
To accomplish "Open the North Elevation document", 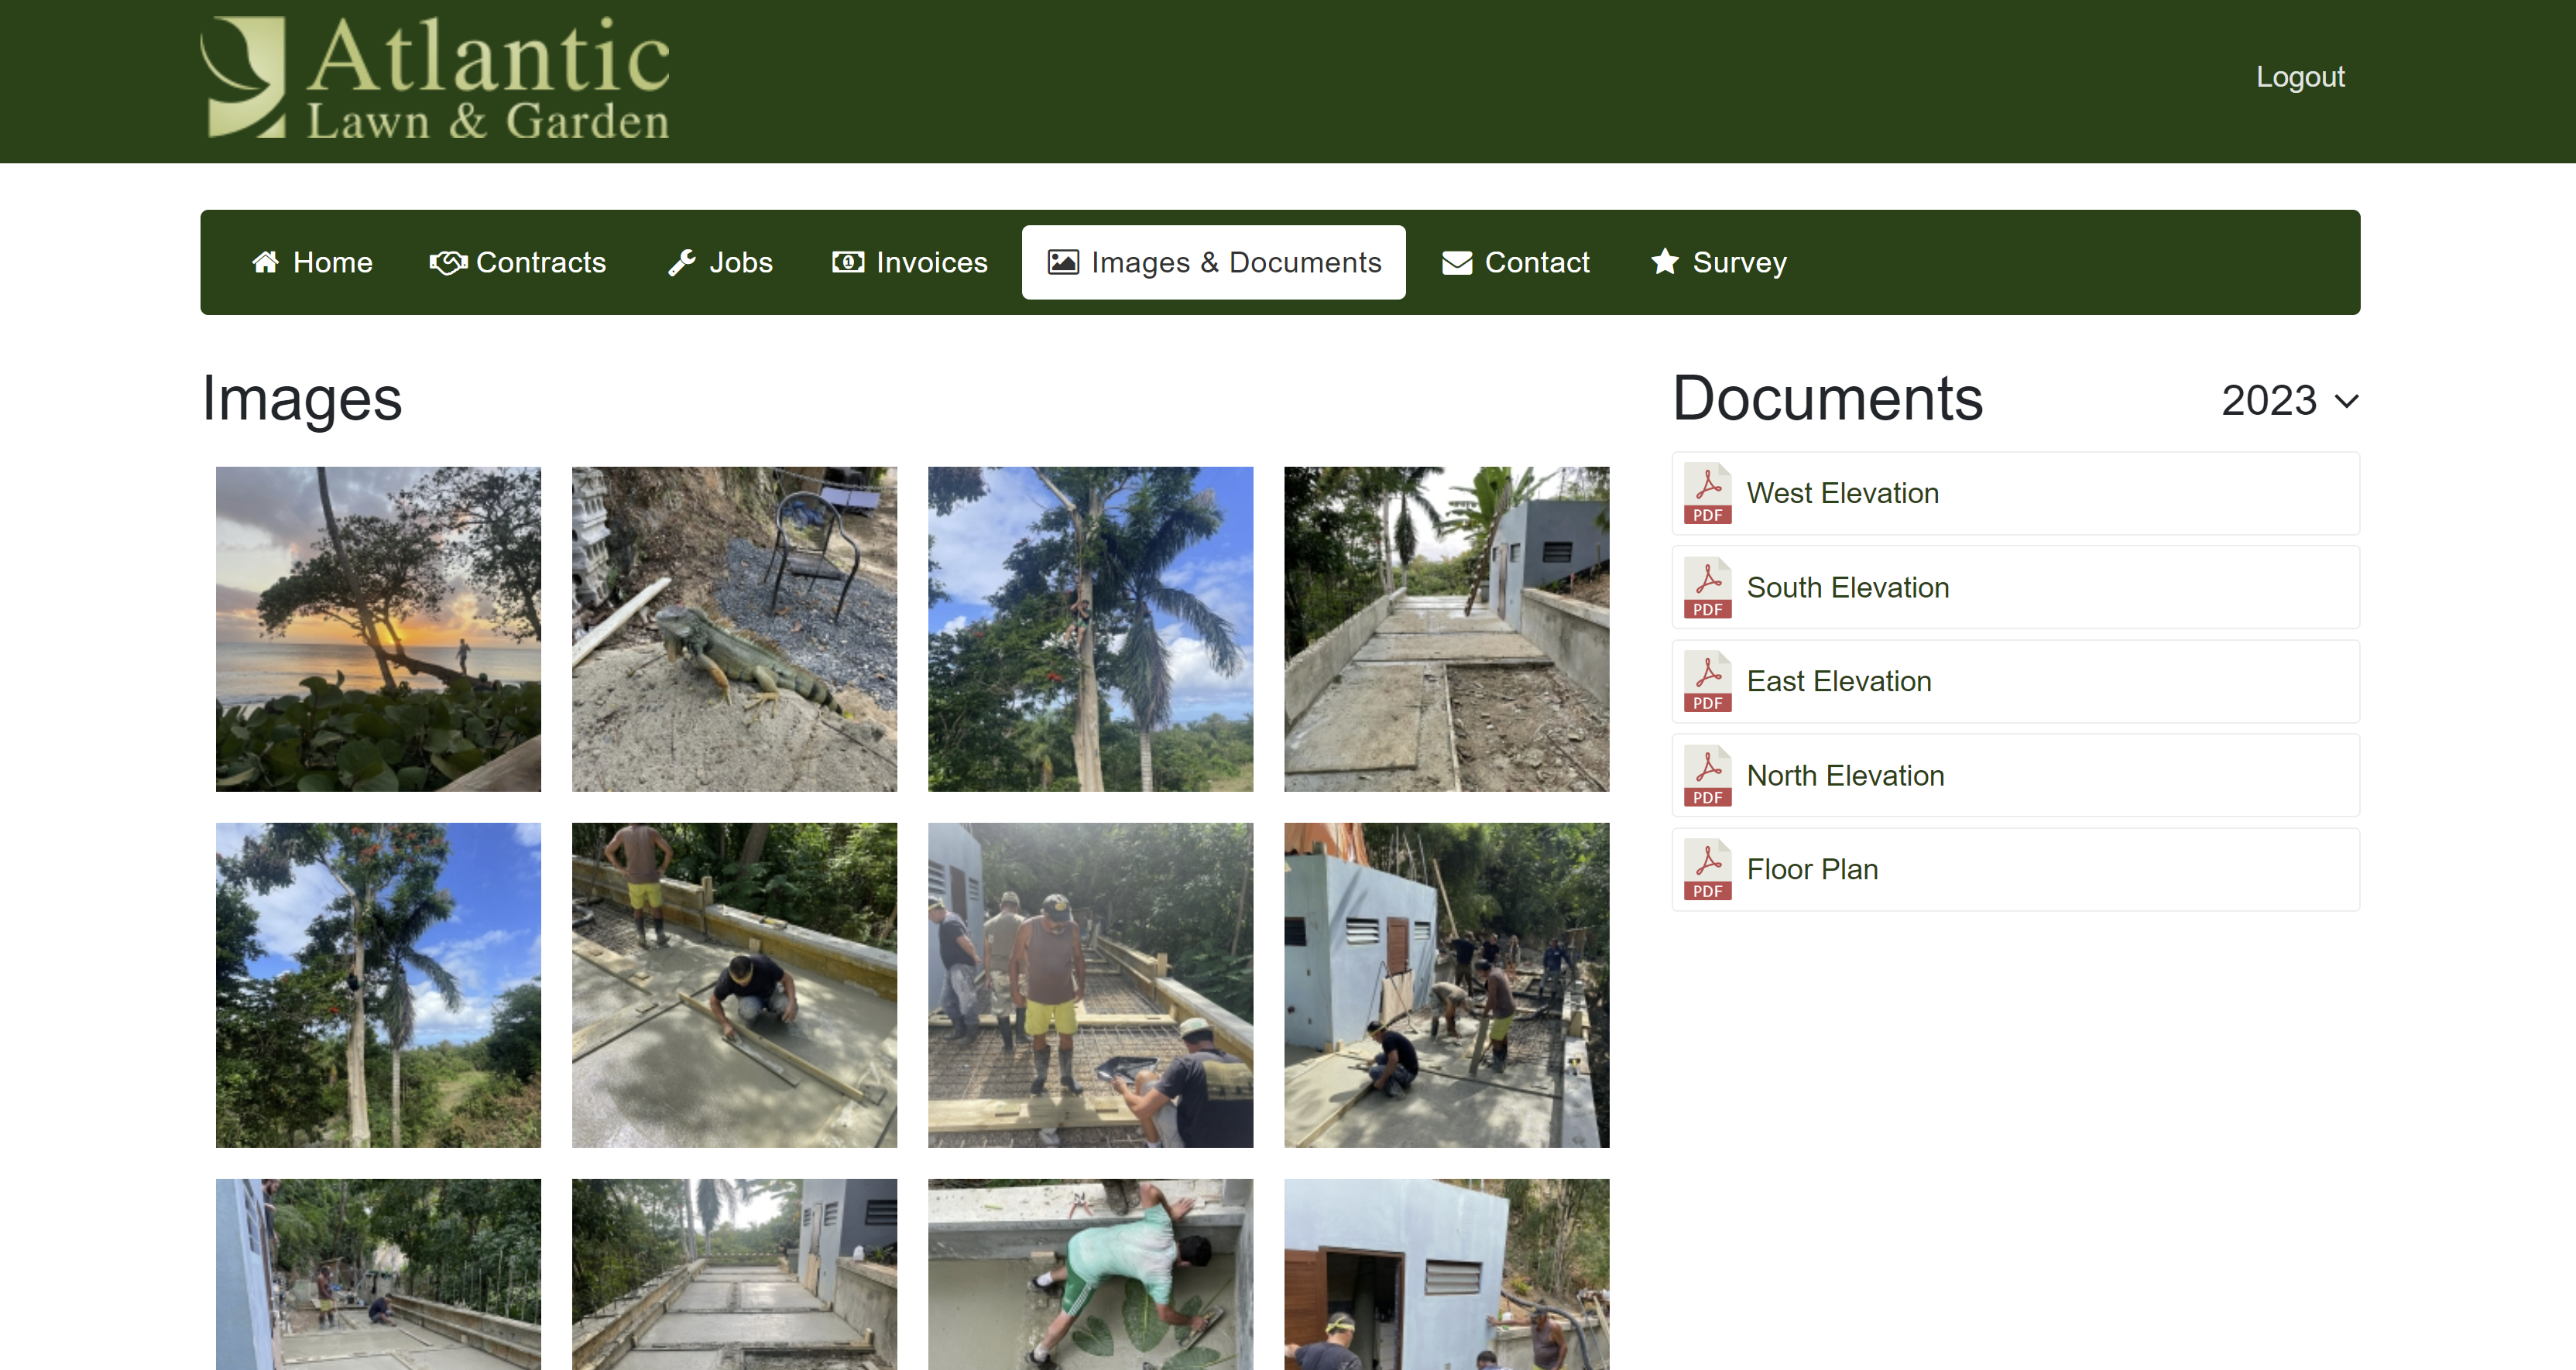I will [x=2016, y=775].
